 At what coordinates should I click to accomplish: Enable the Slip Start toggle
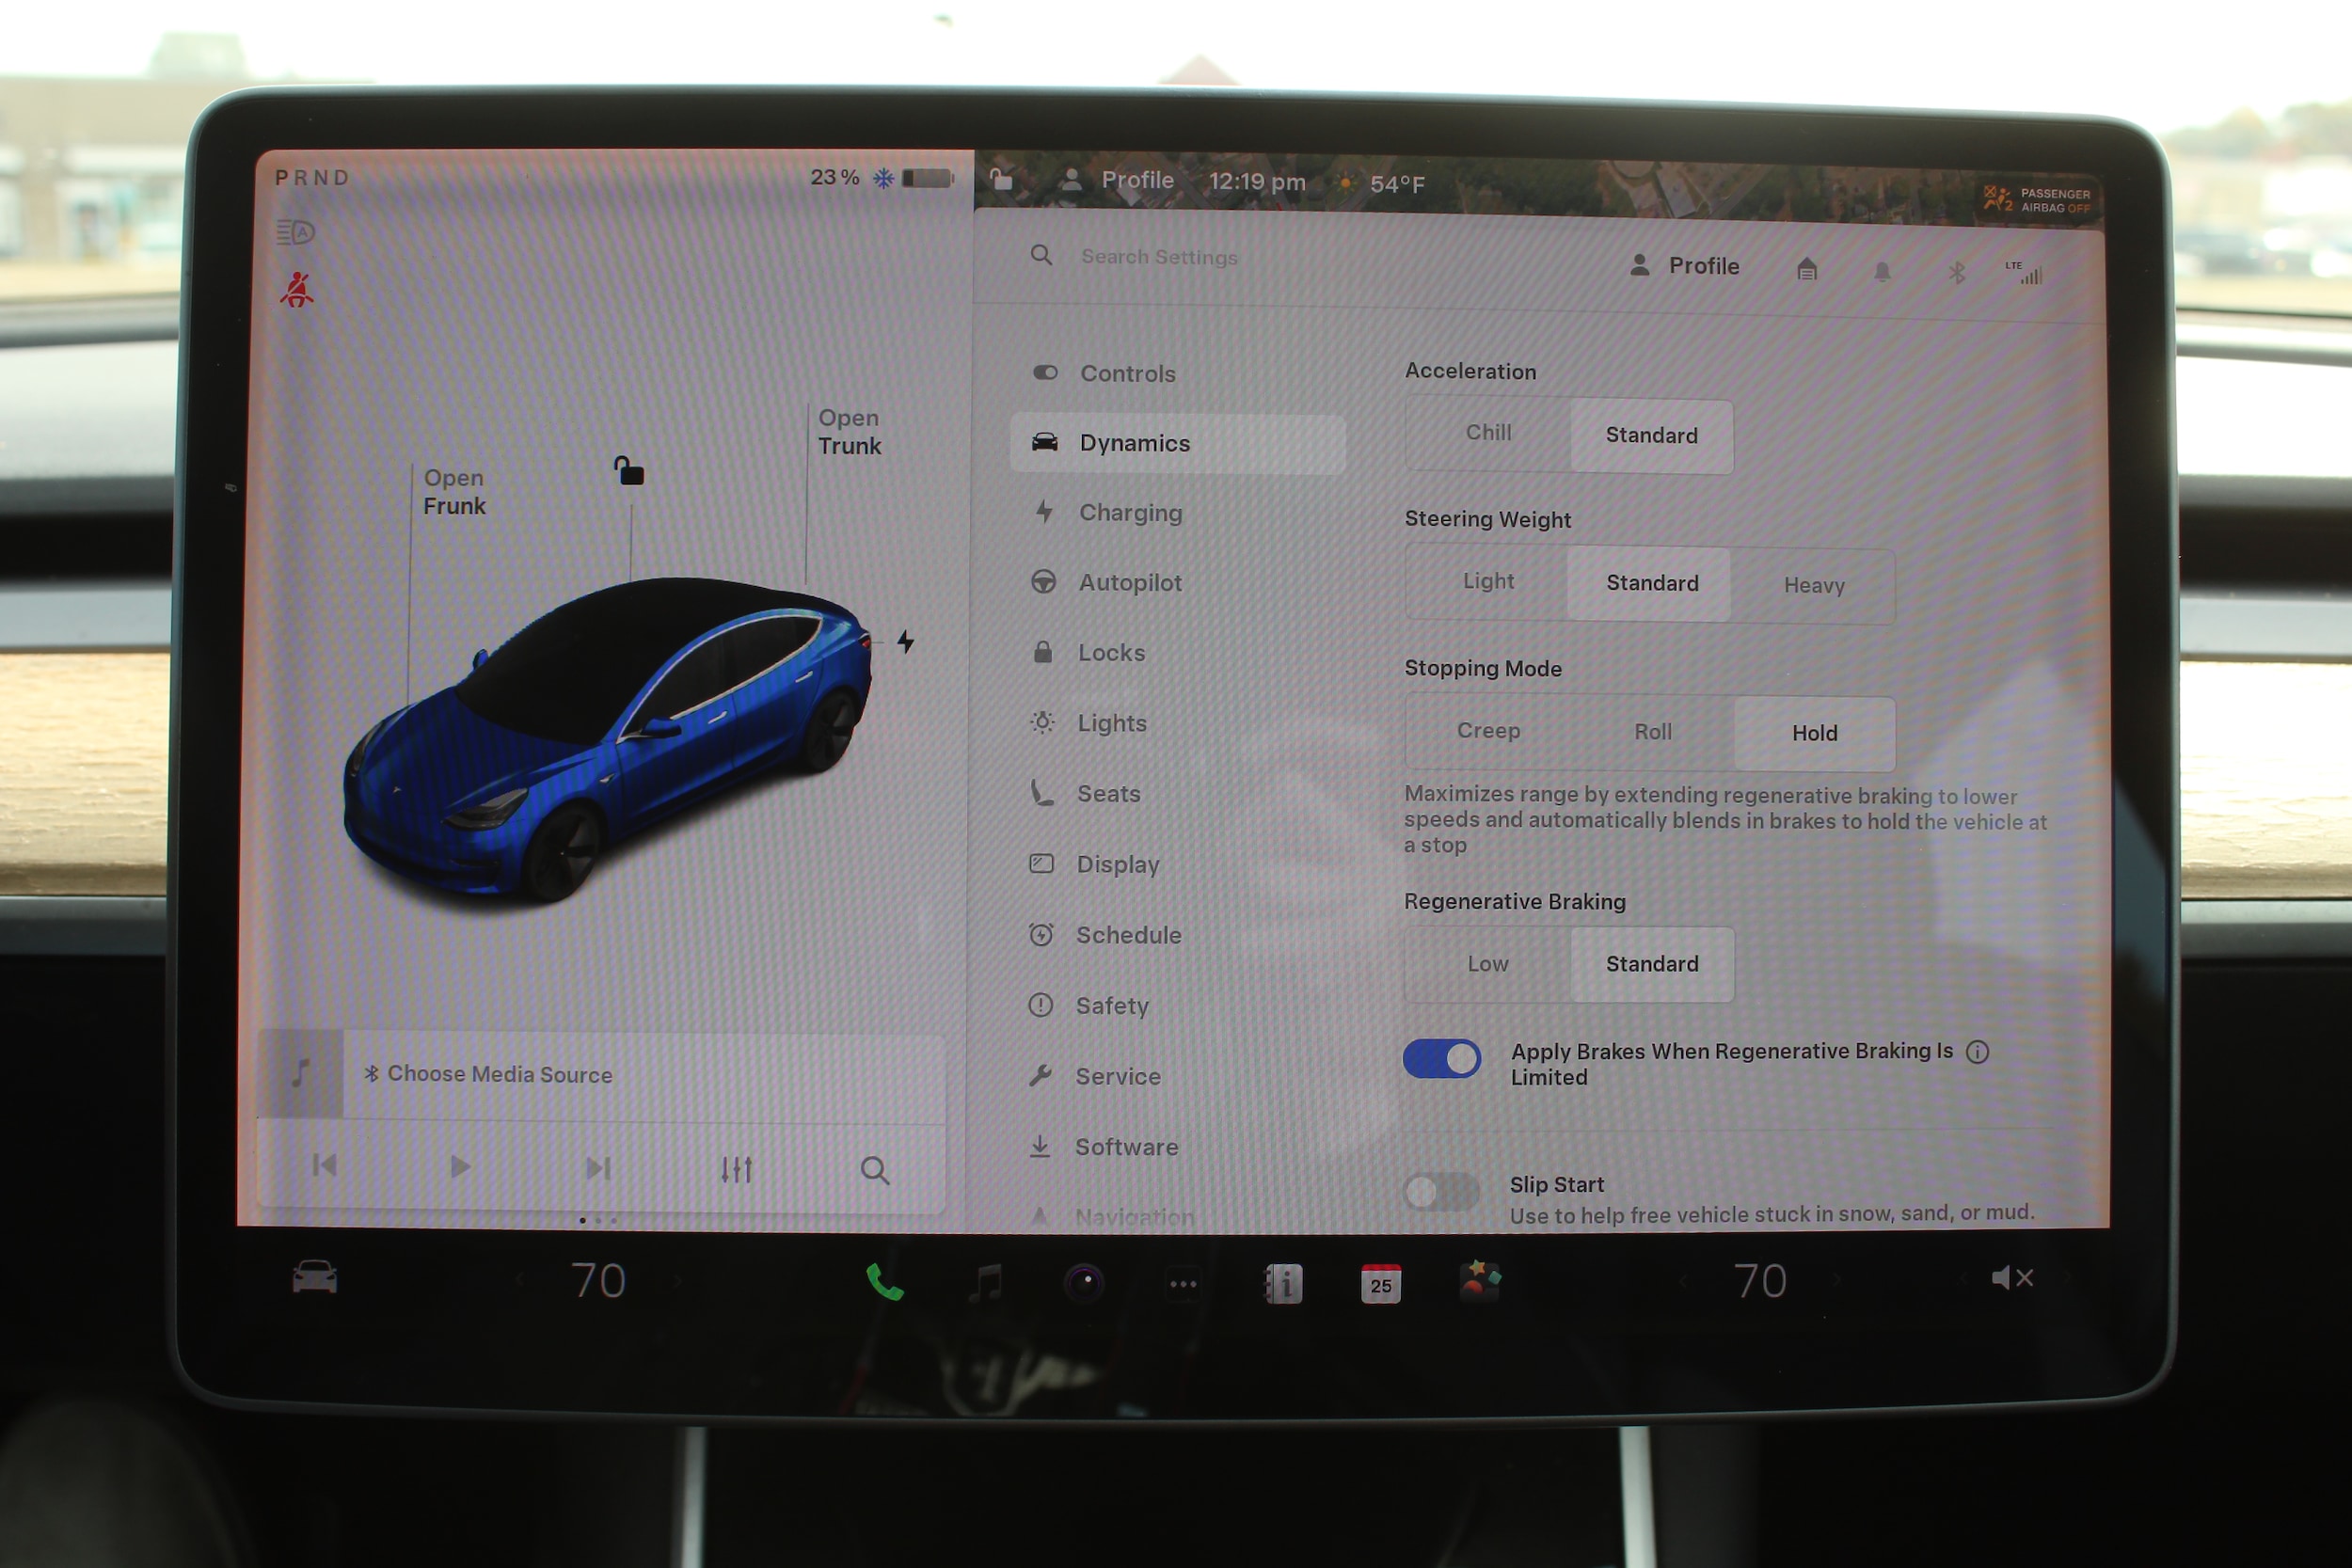click(1441, 1191)
